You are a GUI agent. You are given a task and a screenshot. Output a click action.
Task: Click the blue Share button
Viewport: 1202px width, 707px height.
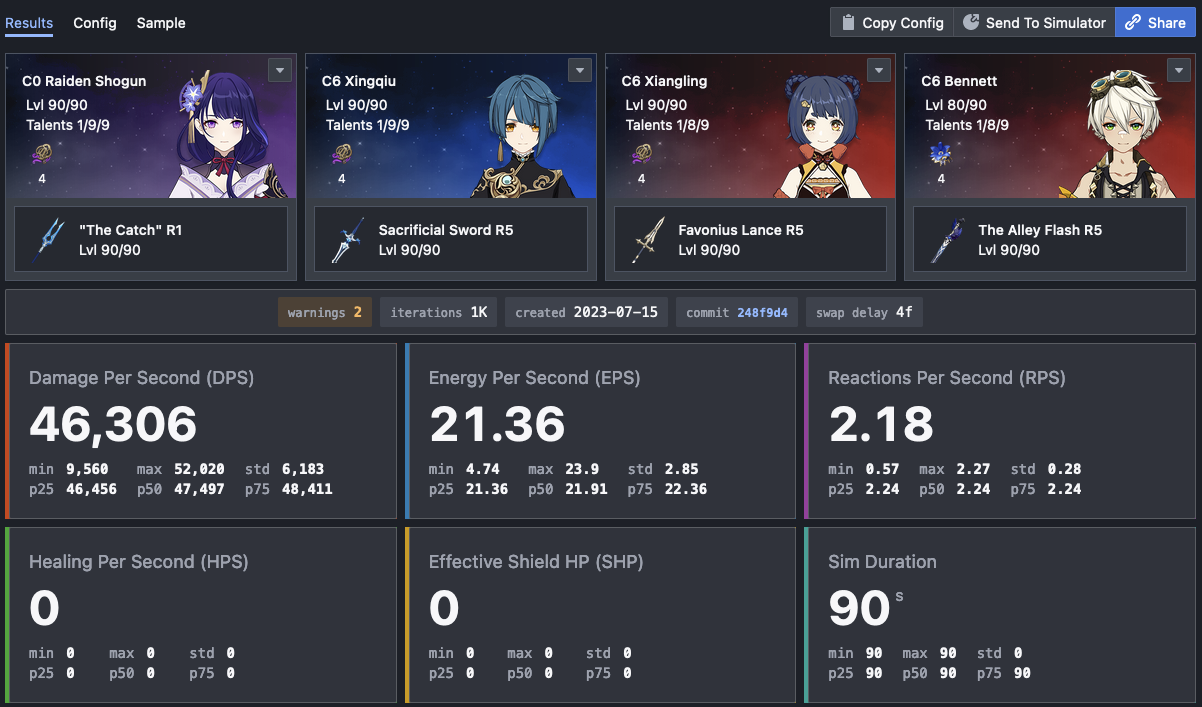click(1155, 23)
